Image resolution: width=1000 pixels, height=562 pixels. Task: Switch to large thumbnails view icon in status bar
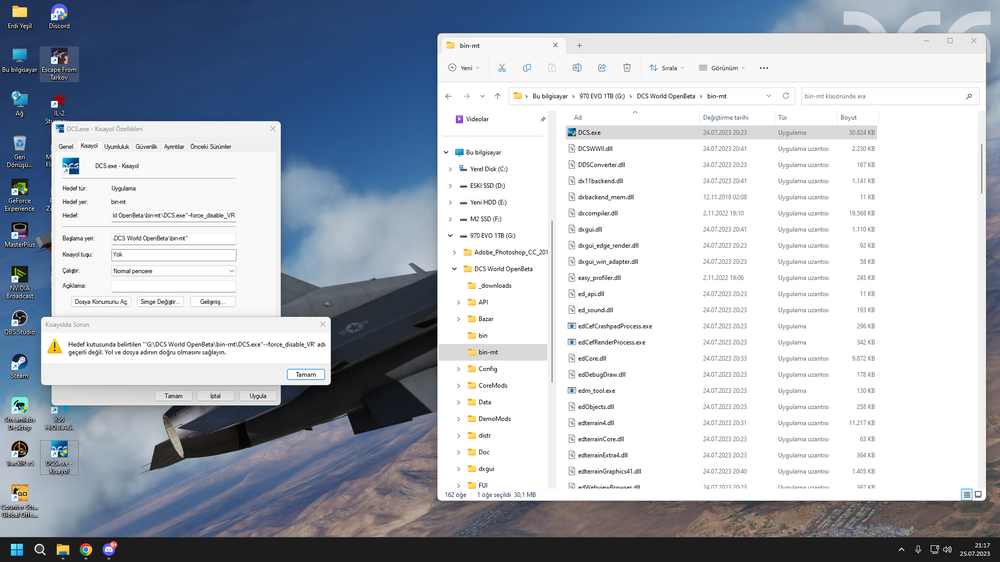[x=978, y=494]
